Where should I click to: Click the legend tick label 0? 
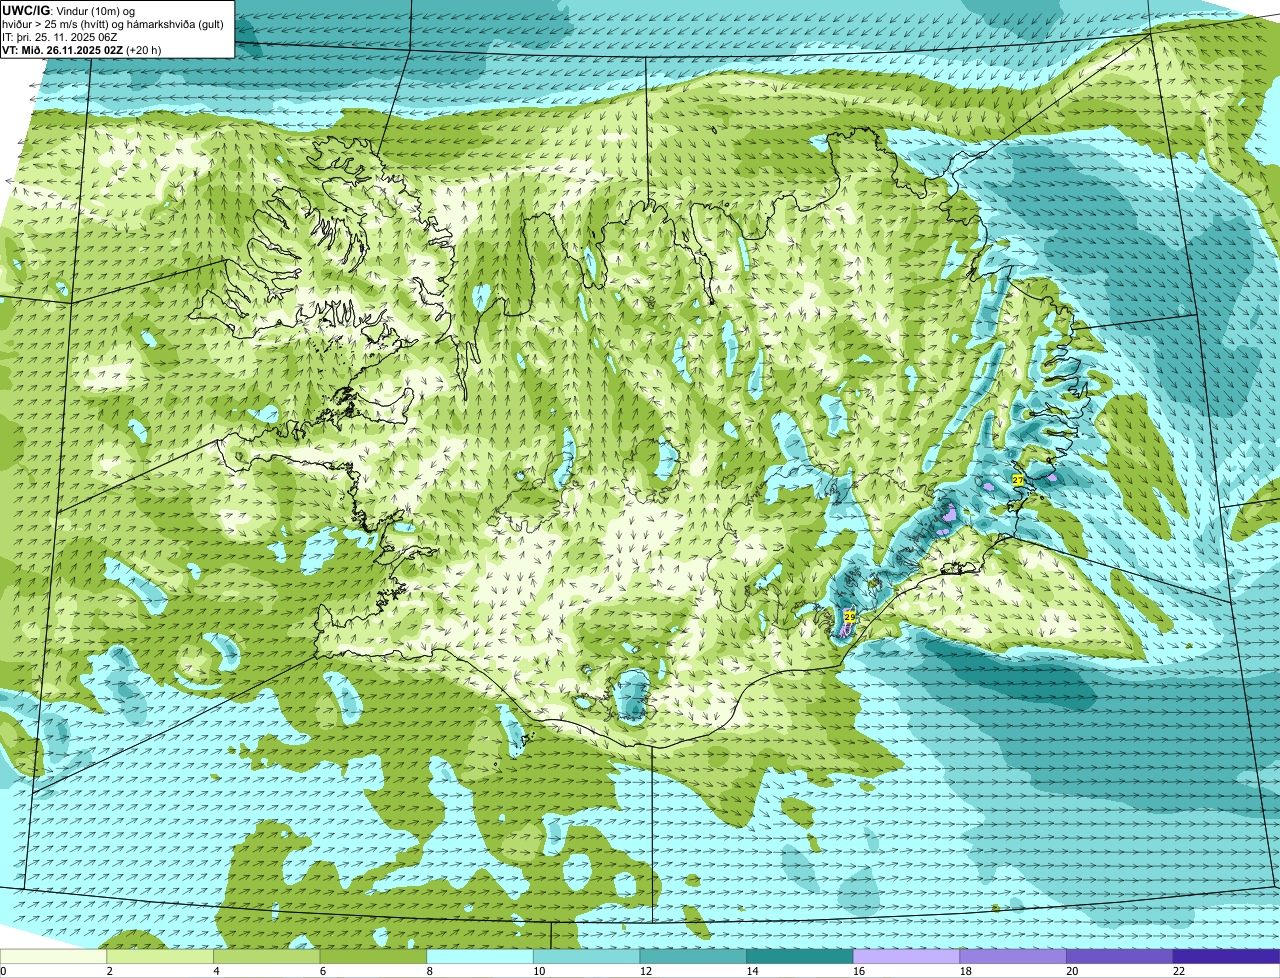coord(3,971)
